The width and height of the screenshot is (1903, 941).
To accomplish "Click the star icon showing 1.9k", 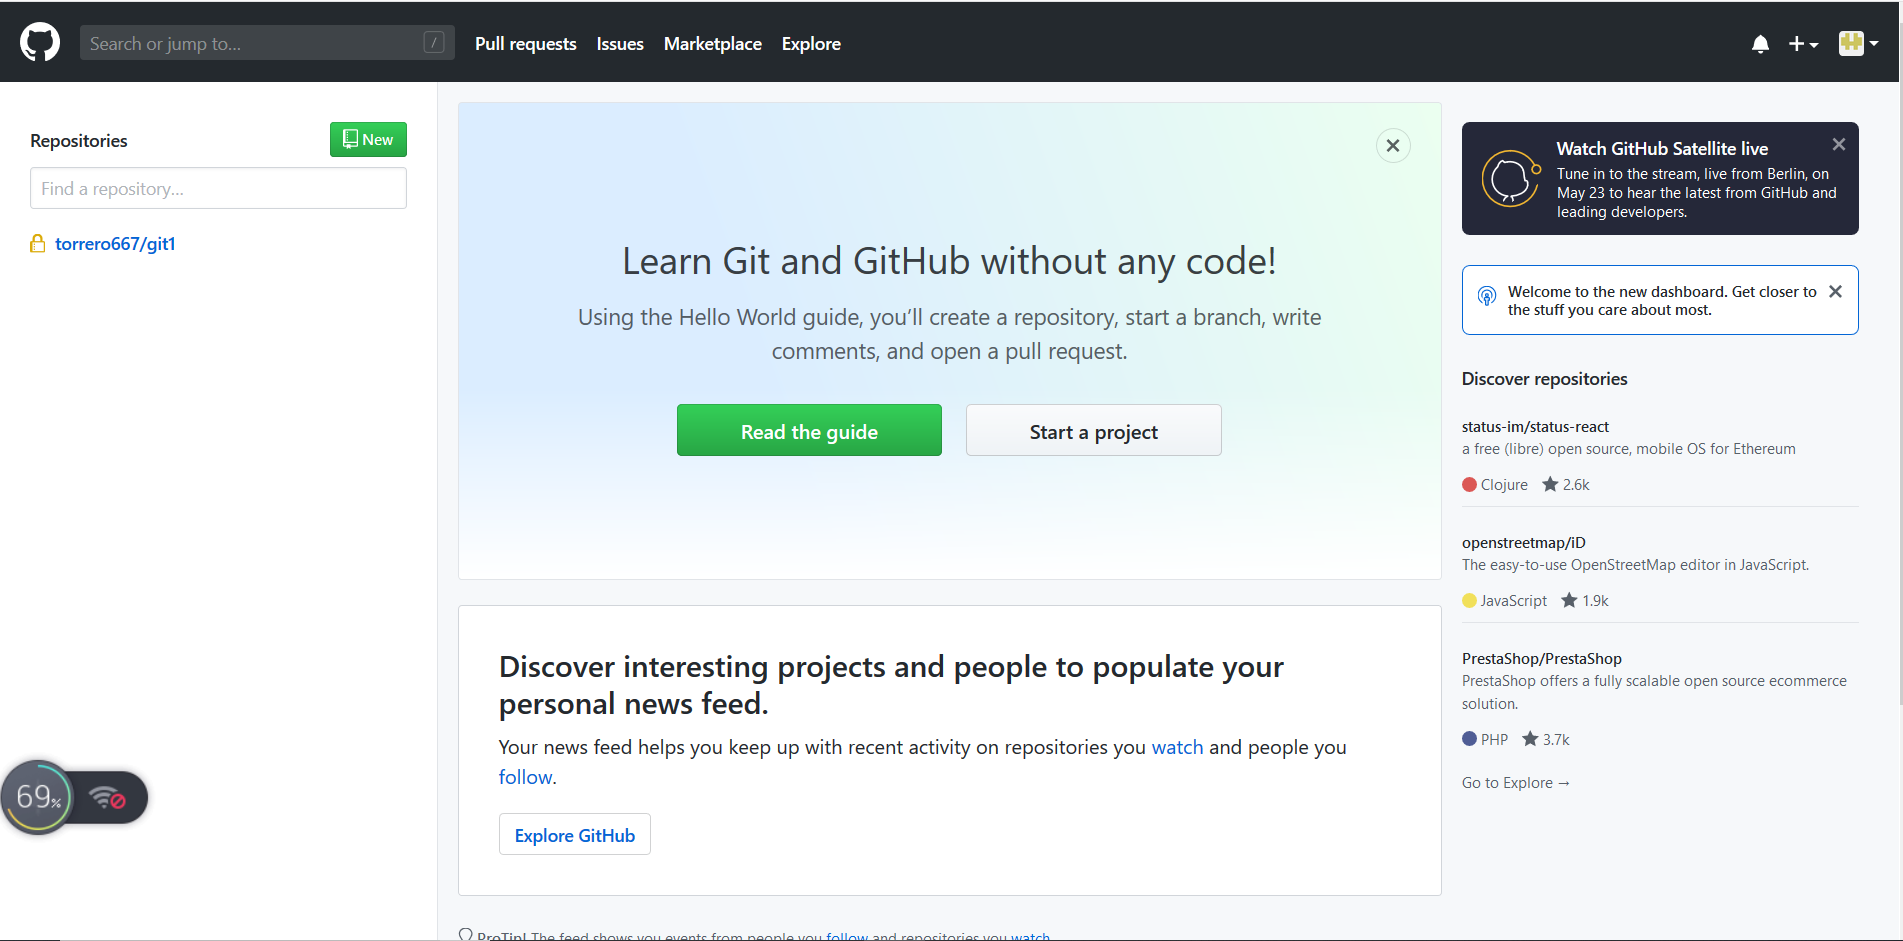I will tap(1569, 600).
